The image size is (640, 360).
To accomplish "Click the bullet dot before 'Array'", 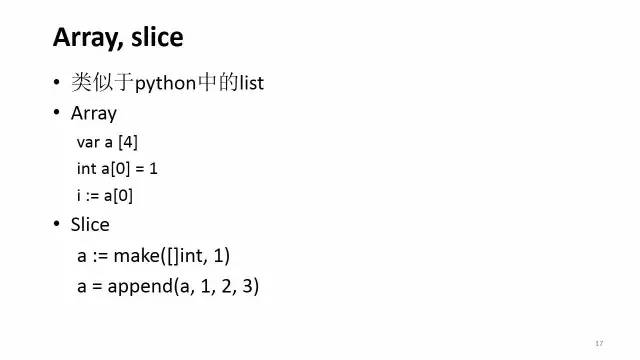I will point(56,112).
